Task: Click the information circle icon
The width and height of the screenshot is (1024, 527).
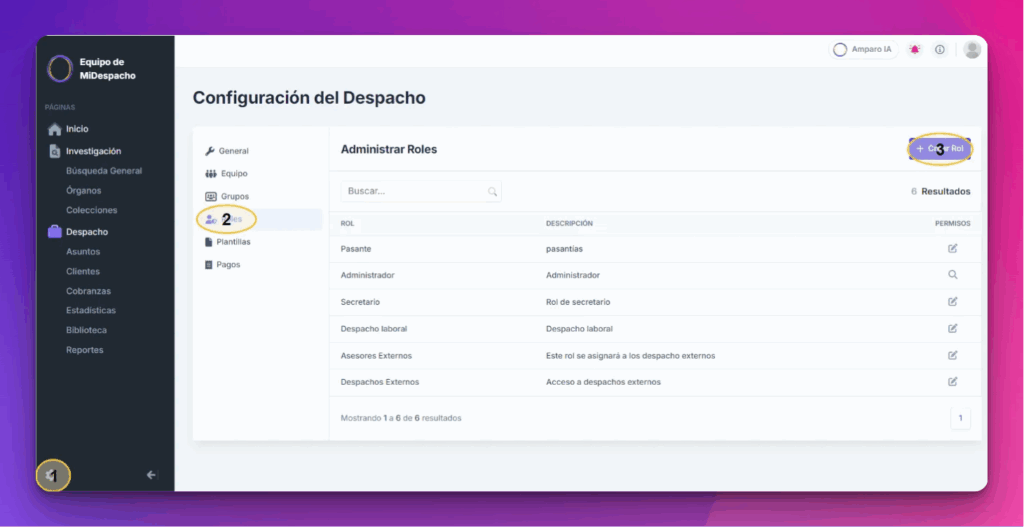Action: click(x=940, y=50)
